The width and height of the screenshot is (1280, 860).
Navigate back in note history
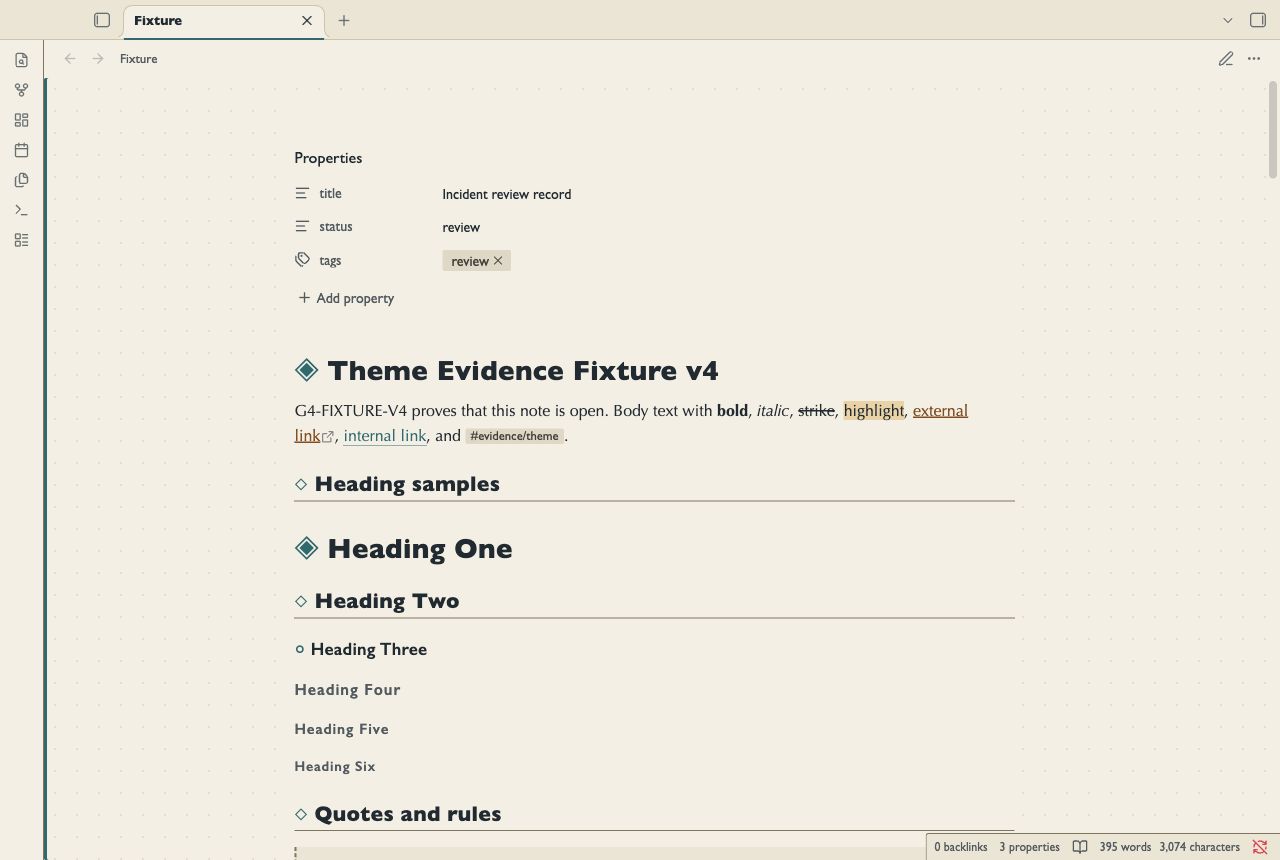[70, 59]
